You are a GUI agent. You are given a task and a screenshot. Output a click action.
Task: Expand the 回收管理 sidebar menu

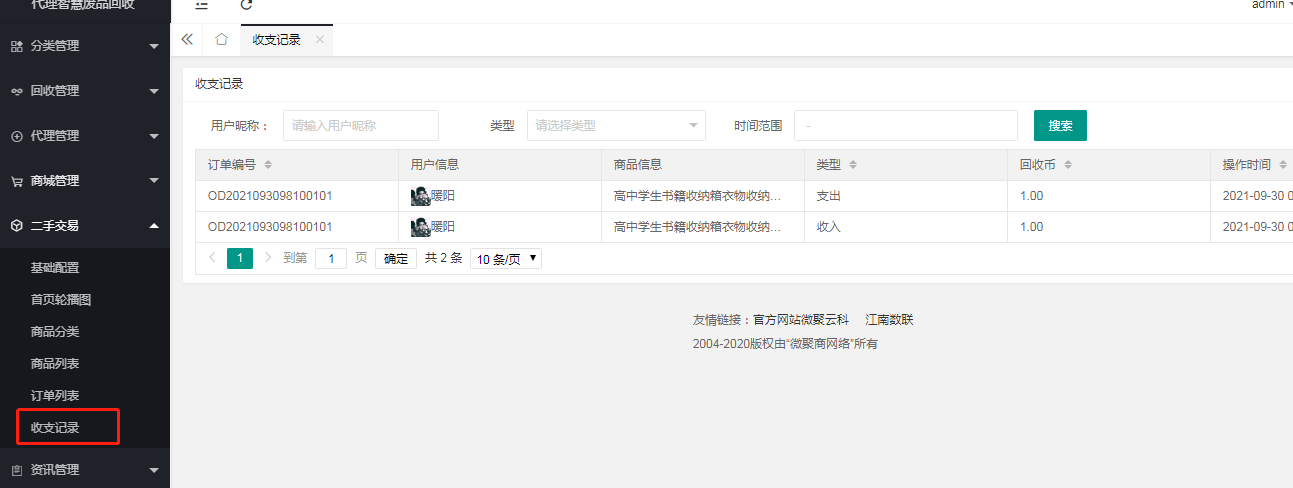(85, 91)
